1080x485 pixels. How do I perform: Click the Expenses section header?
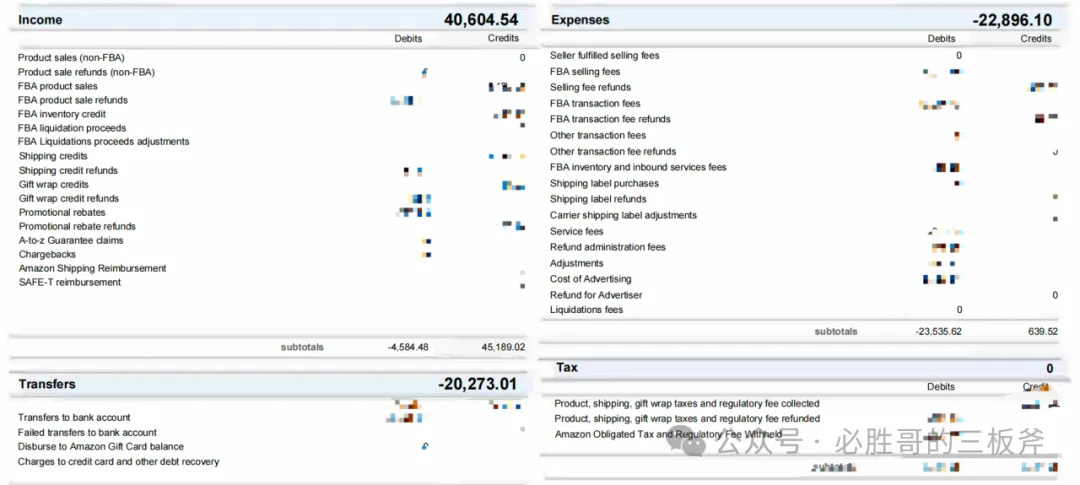[580, 20]
